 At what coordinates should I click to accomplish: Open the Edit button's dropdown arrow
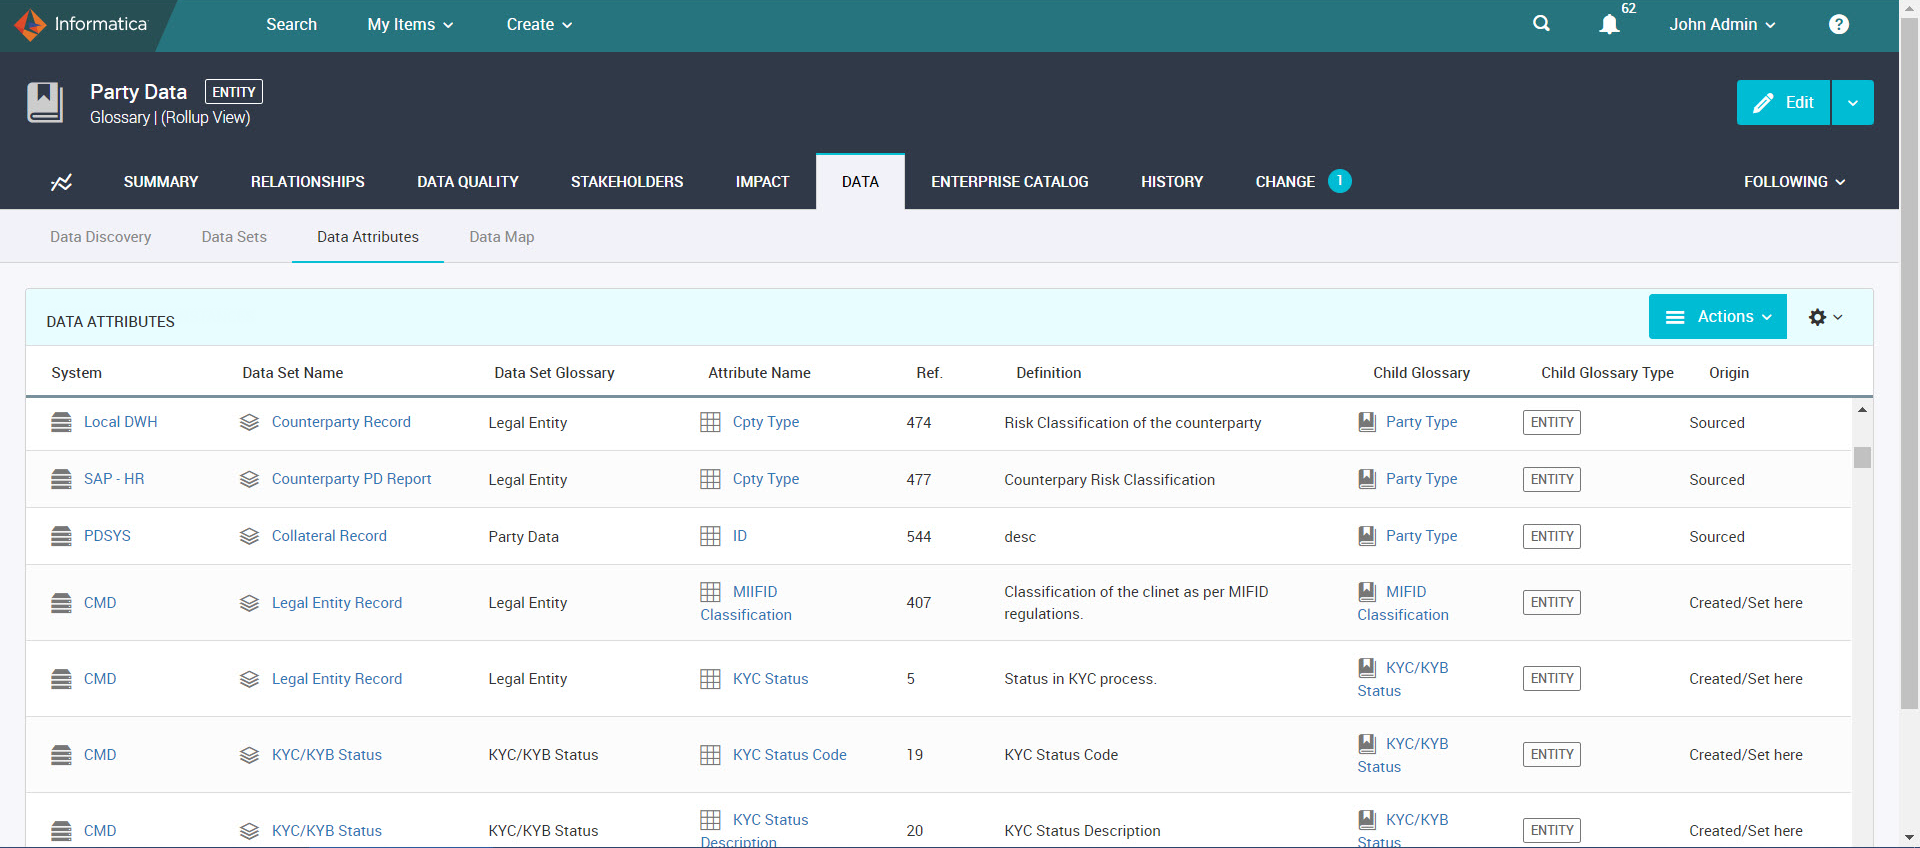coord(1853,103)
